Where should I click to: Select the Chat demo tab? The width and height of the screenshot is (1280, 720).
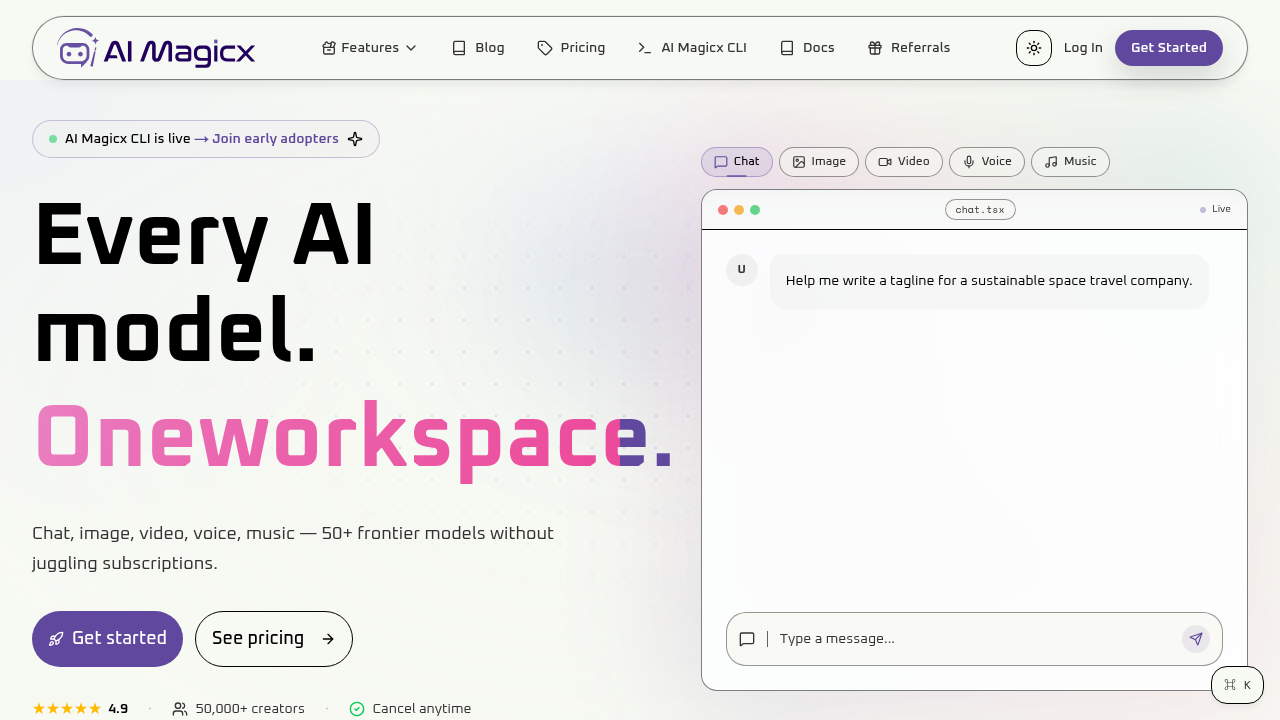[x=737, y=162]
